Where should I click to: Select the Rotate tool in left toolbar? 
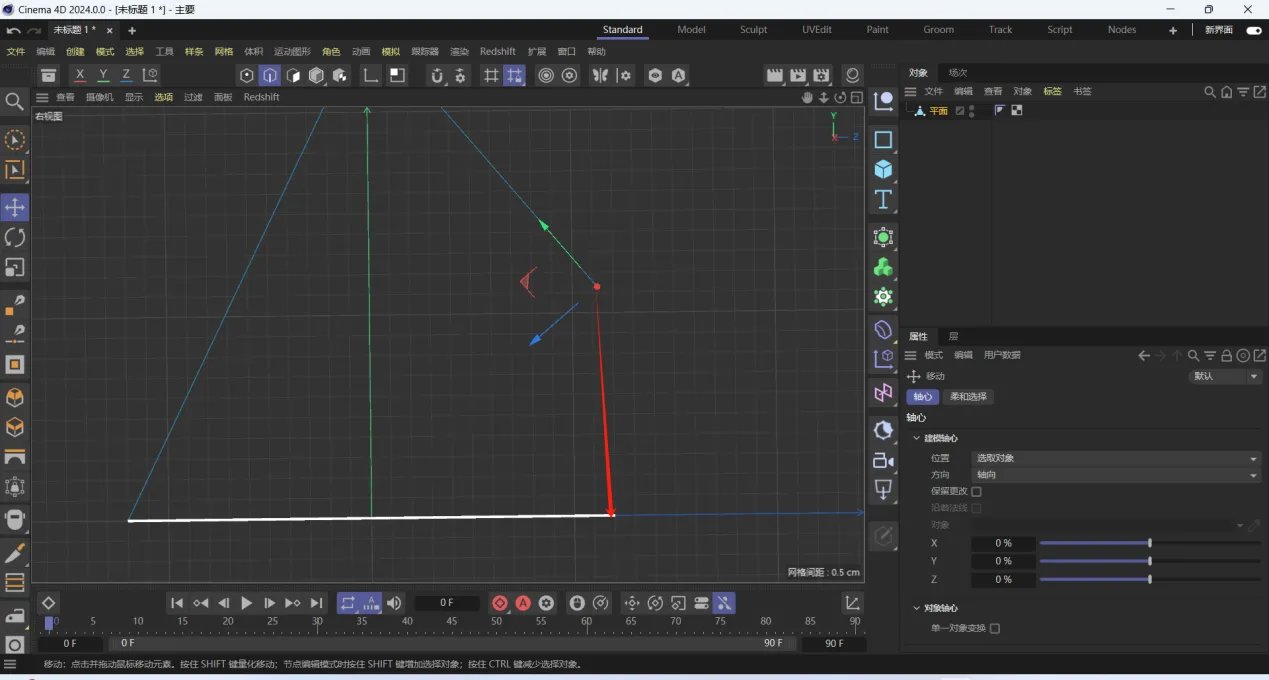pos(15,237)
